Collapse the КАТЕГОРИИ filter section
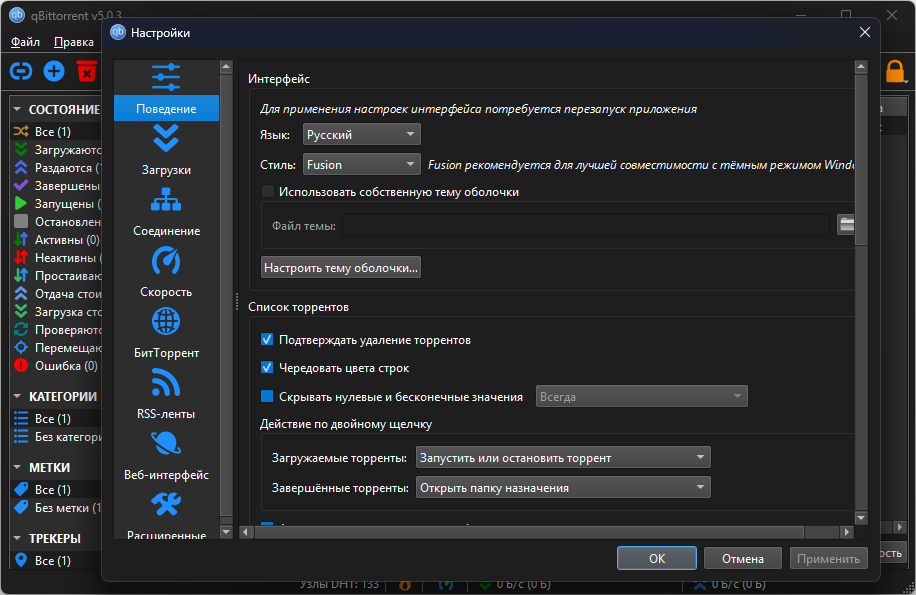The height and width of the screenshot is (595, 916). point(17,396)
